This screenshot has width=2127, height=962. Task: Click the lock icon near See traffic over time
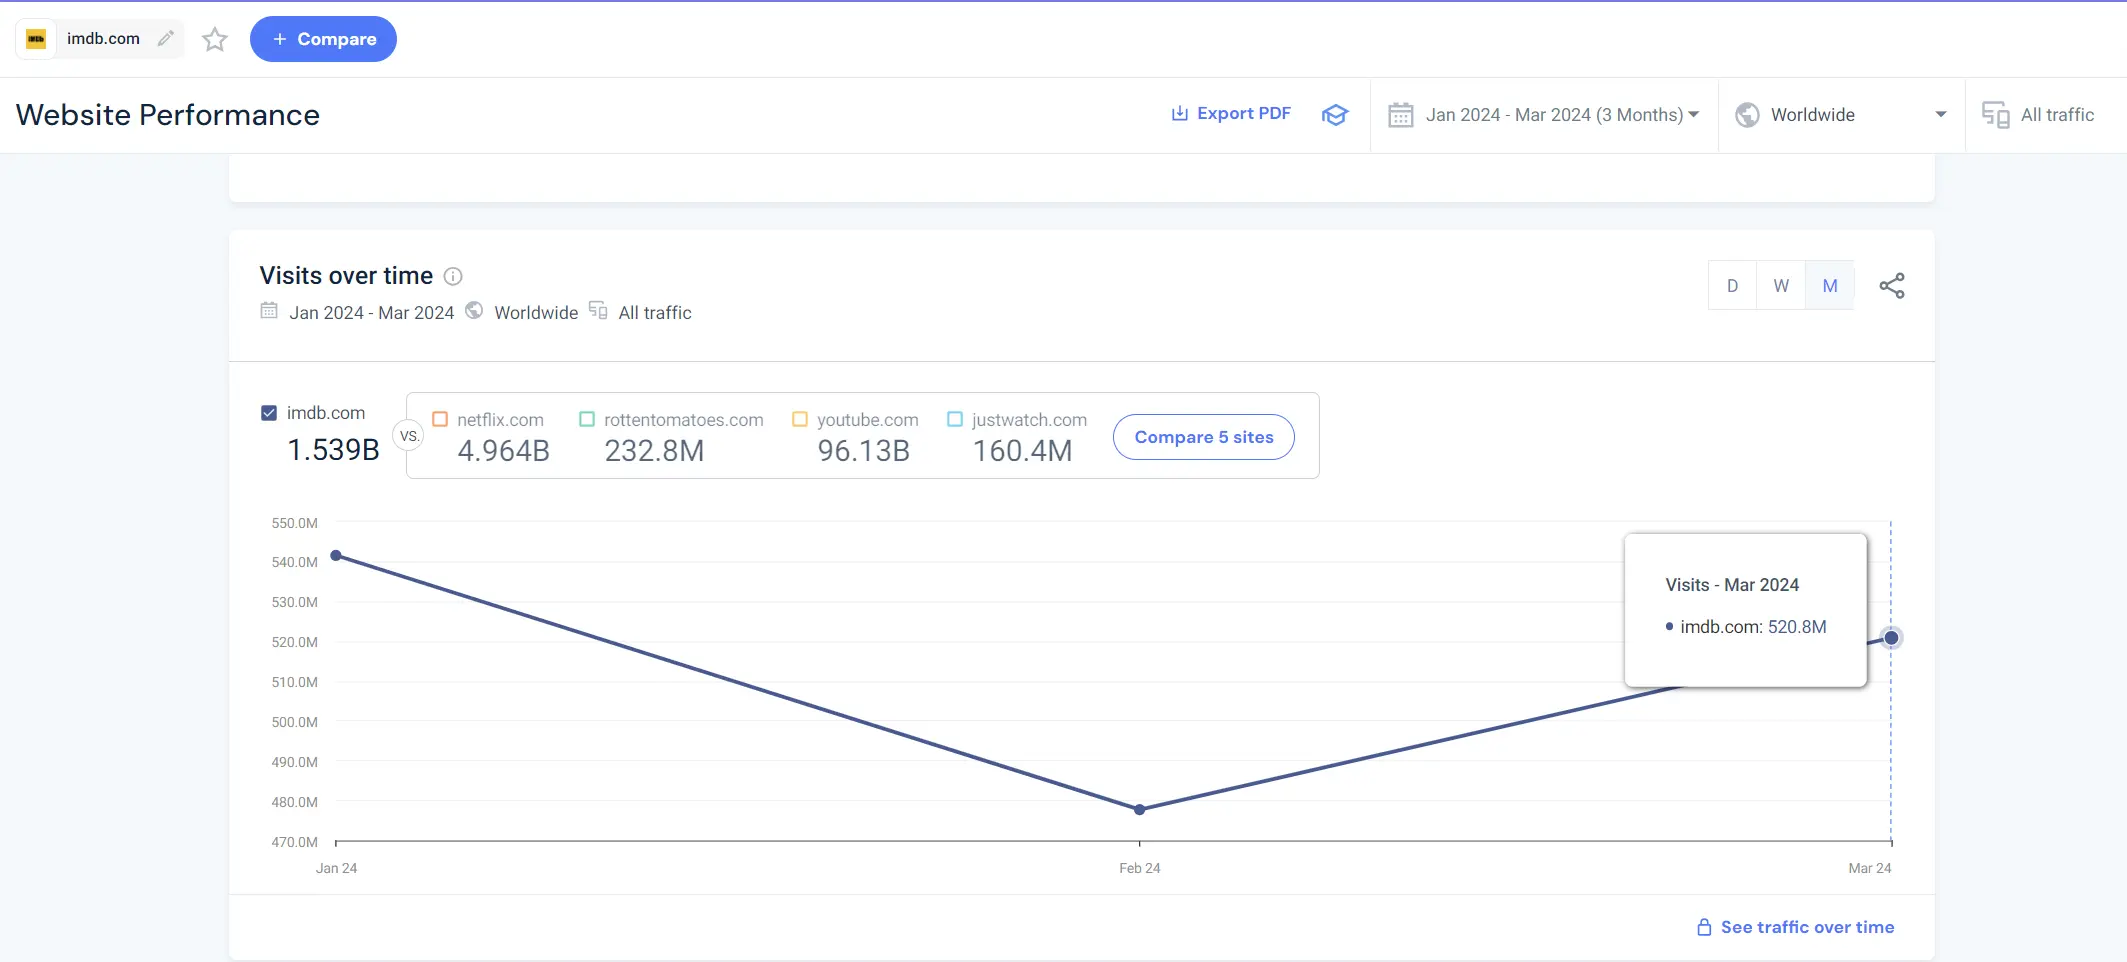[x=1704, y=927]
